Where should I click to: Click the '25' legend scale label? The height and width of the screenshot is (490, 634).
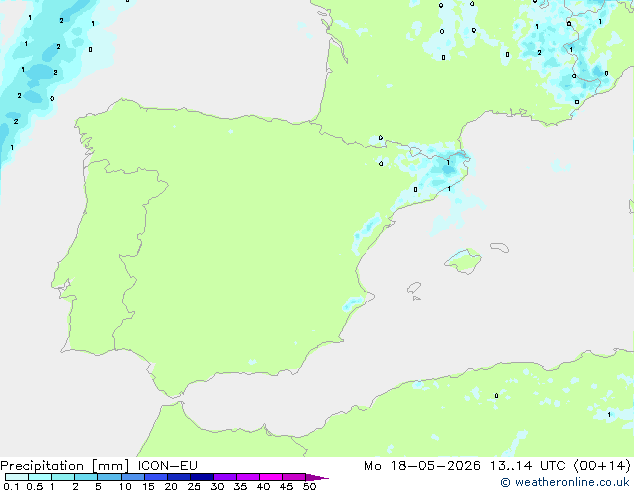click(x=194, y=486)
